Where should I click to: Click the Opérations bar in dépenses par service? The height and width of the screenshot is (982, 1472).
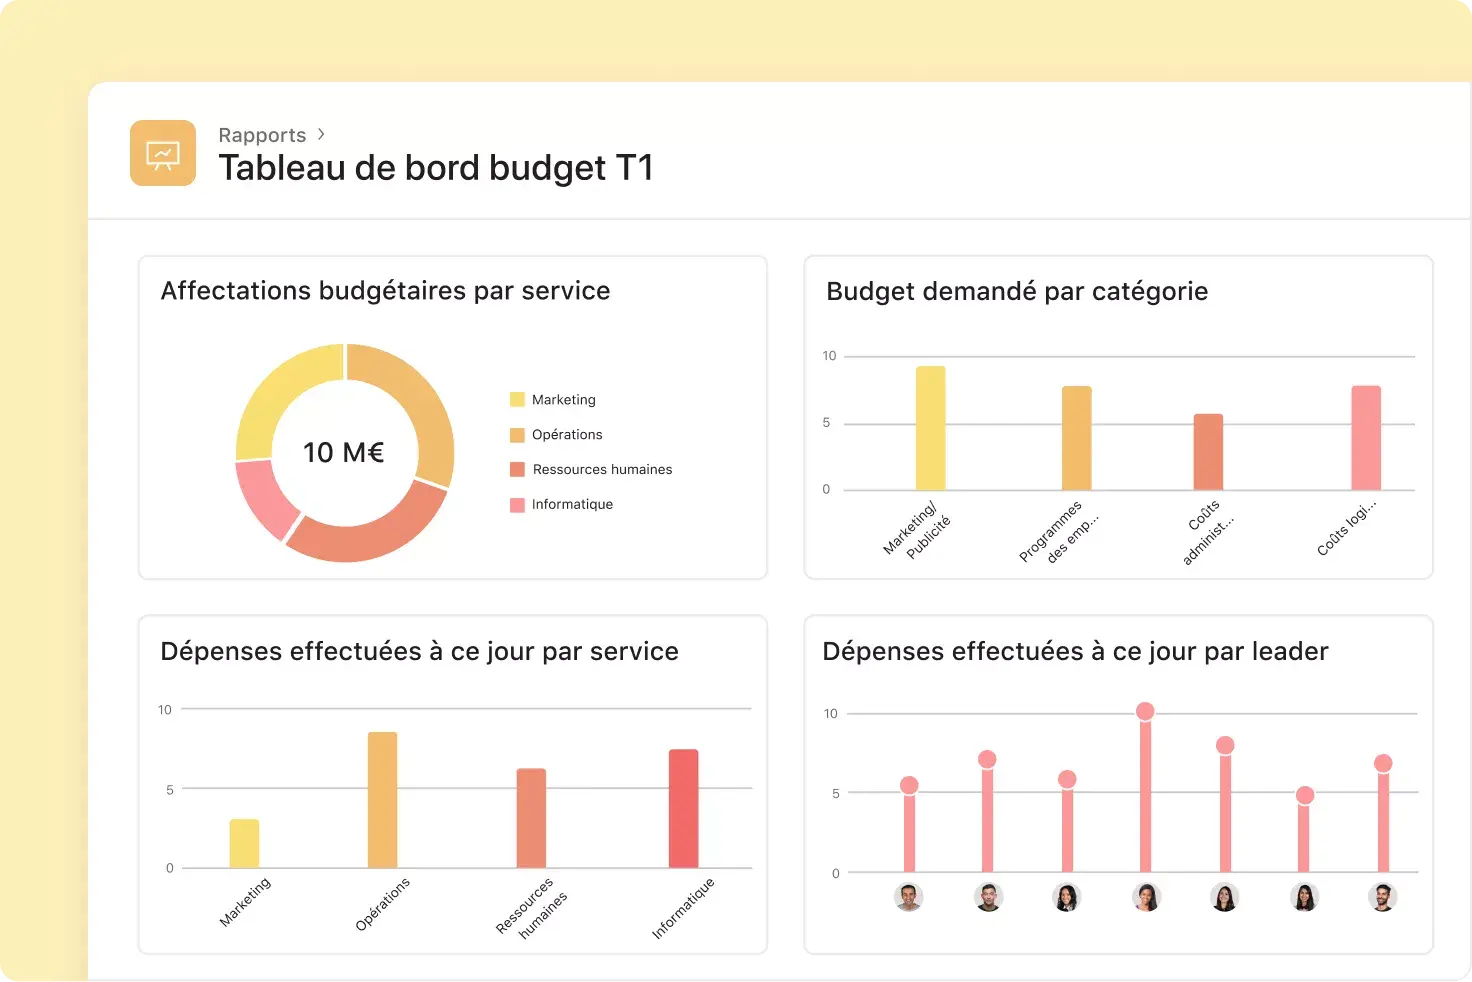click(x=383, y=799)
